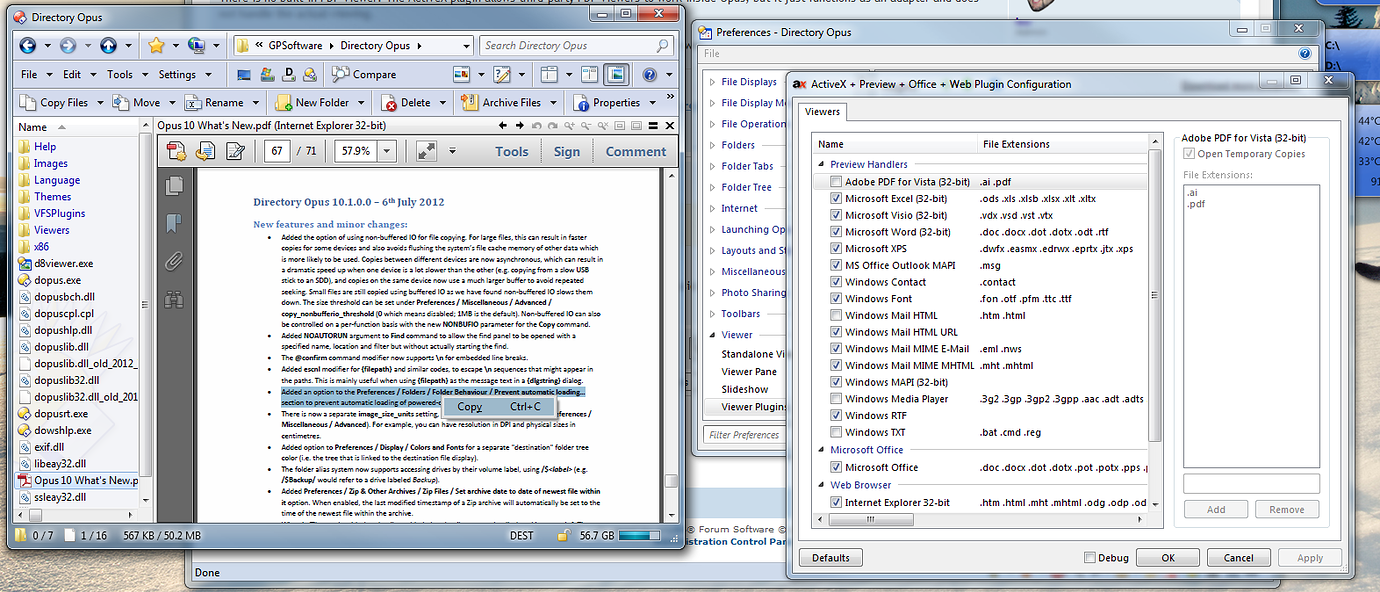Uncheck the Microsoft Excel (32-bit) viewer
Viewport: 1380px width, 592px height.
pos(835,198)
